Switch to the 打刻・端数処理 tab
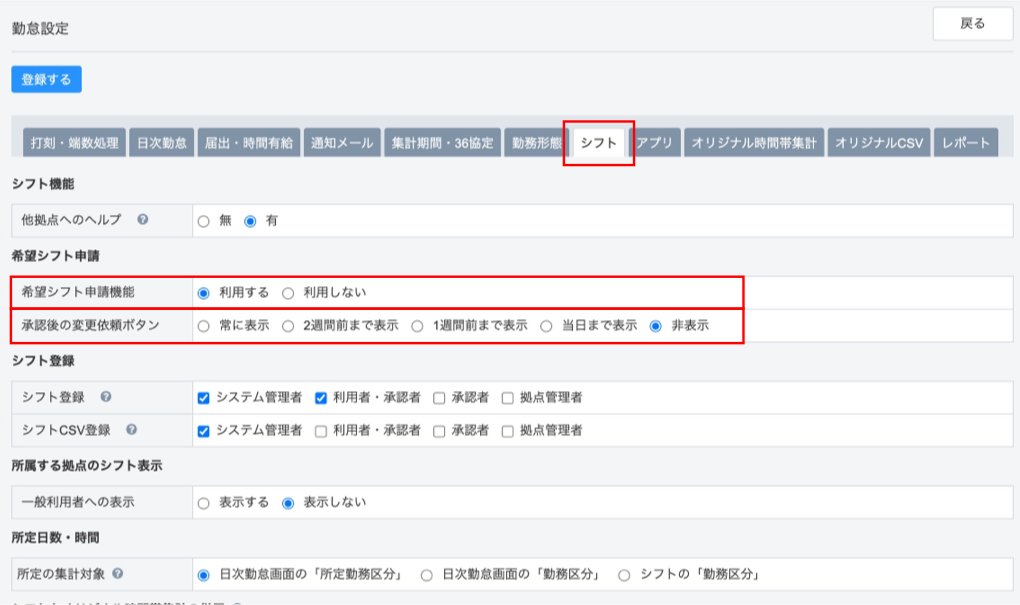Viewport: 1020px width, 605px height. pyautogui.click(x=74, y=143)
